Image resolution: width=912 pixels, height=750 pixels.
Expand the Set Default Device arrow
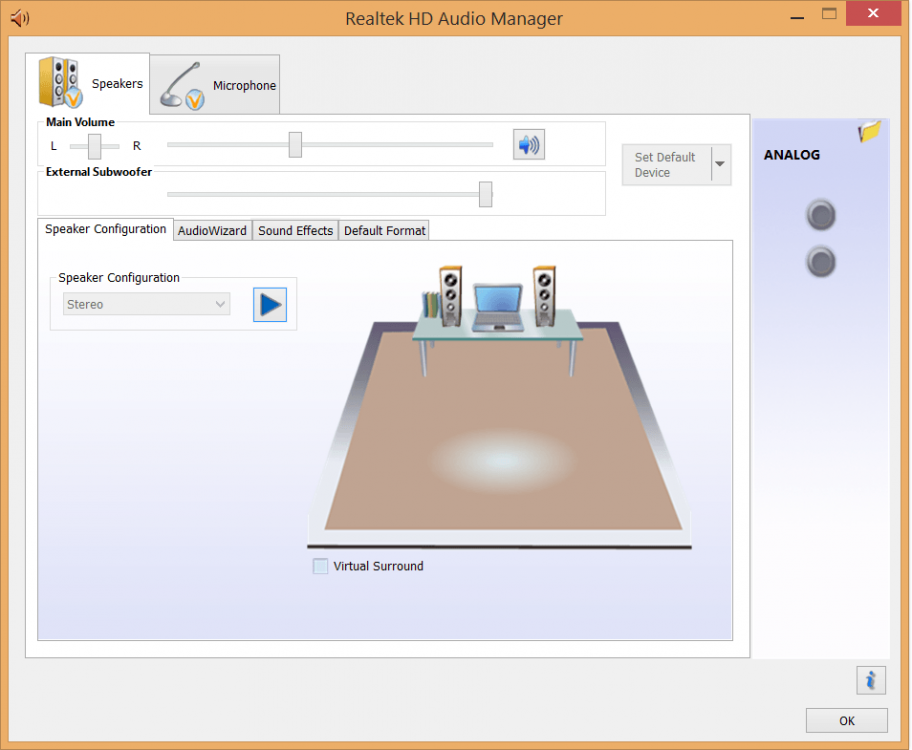[x=720, y=165]
